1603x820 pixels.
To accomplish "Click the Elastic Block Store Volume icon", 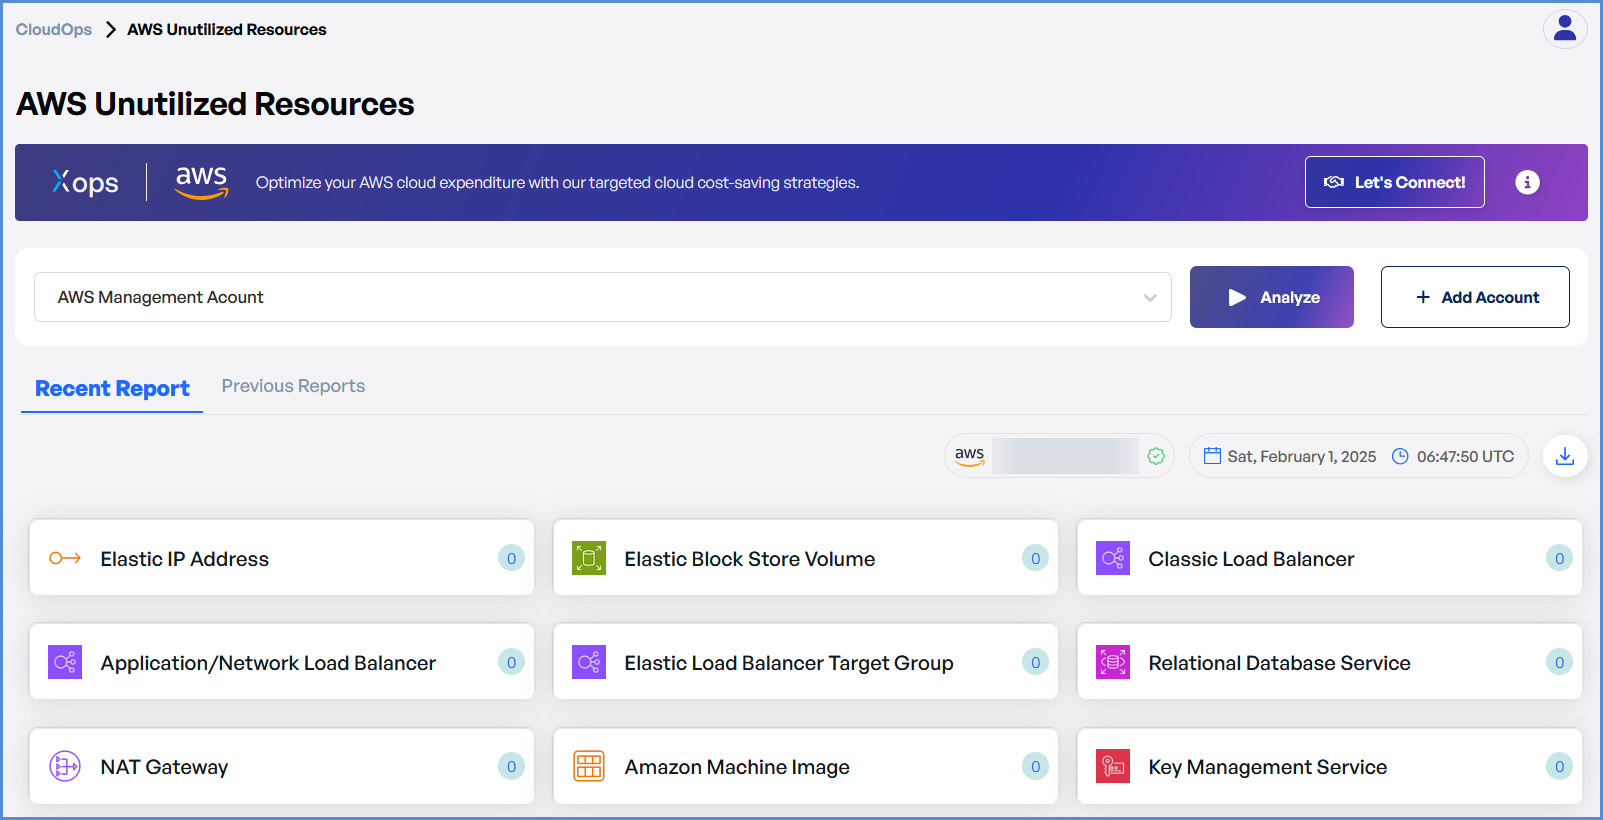I will tap(589, 558).
